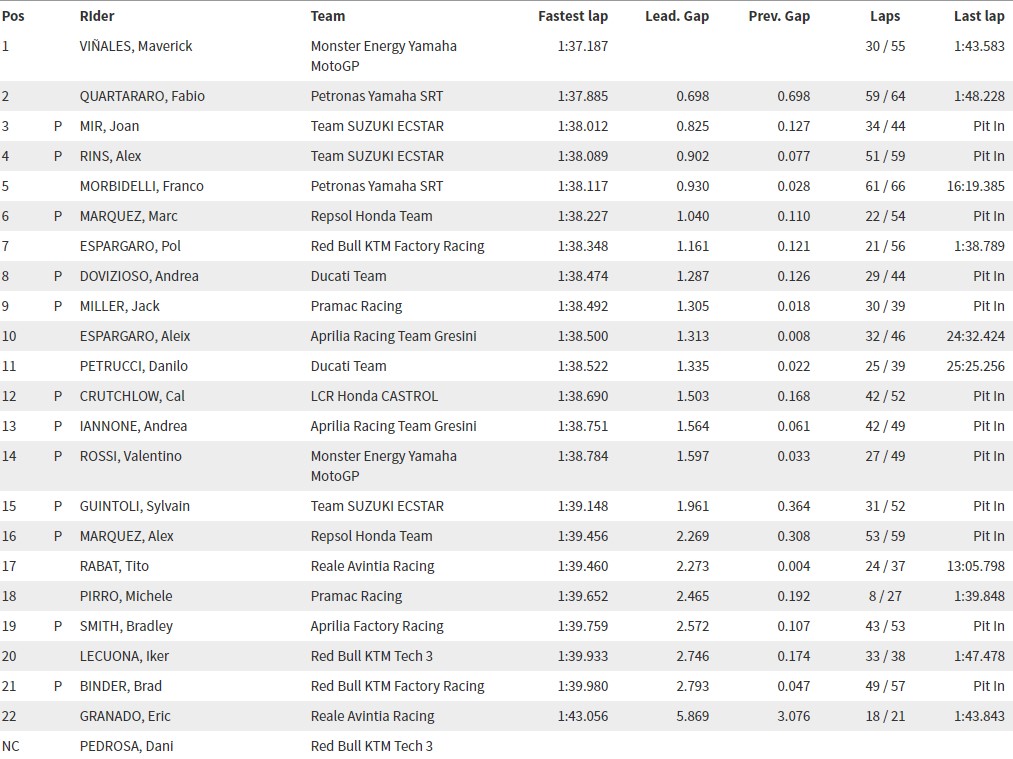Click the Fastest lap column header
The width and height of the screenshot is (1013, 759).
572,16
